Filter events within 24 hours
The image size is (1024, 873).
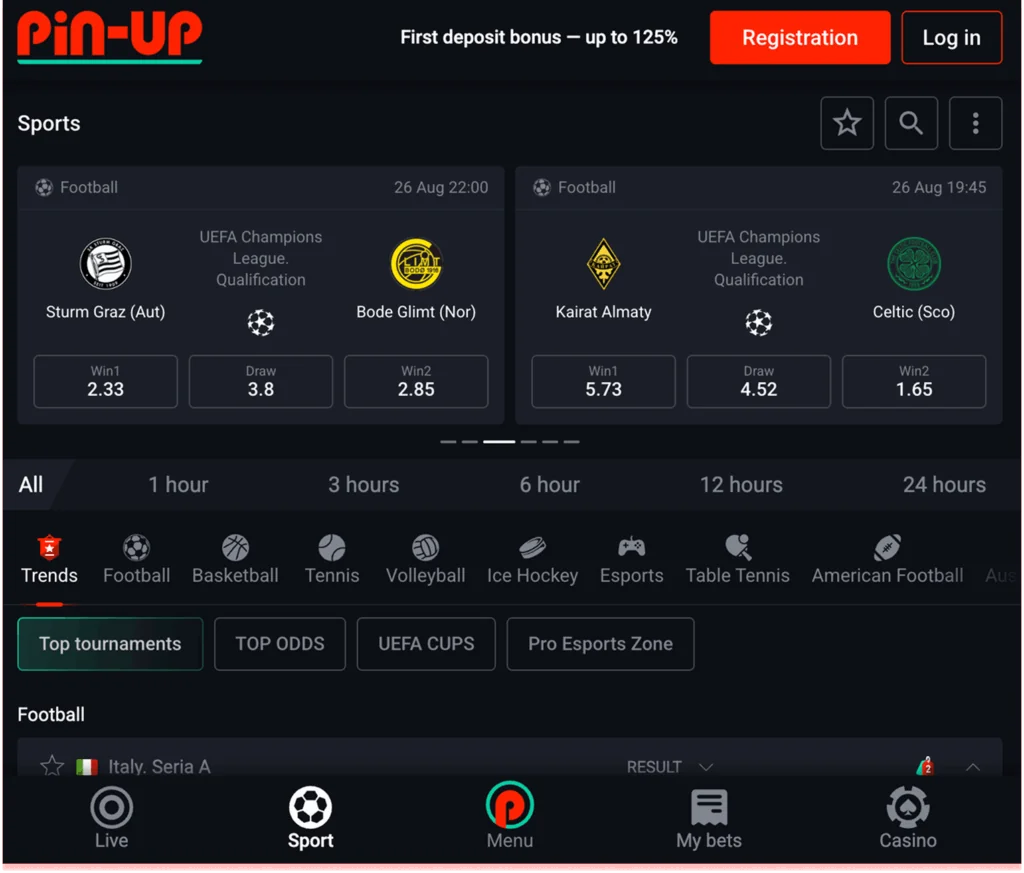point(944,484)
